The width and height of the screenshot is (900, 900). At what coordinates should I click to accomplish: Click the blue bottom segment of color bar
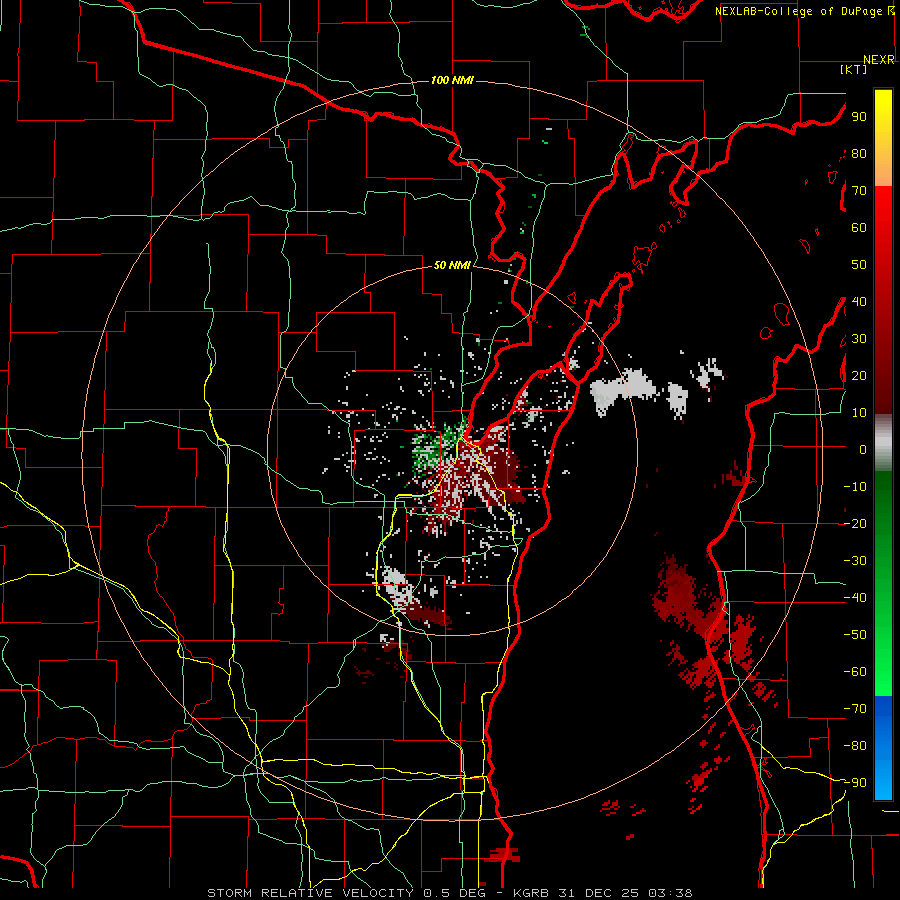coord(883,748)
